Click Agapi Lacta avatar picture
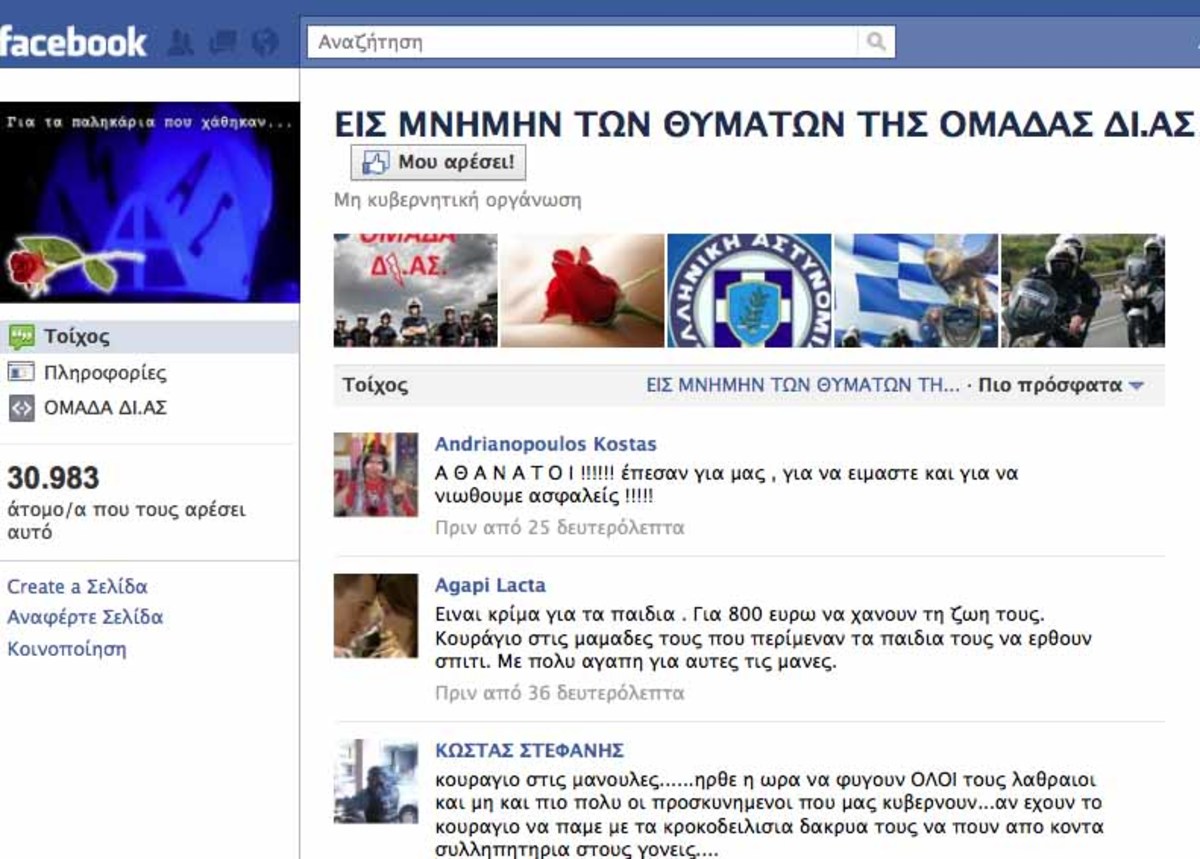Viewport: 1200px width, 859px height. tap(376, 616)
